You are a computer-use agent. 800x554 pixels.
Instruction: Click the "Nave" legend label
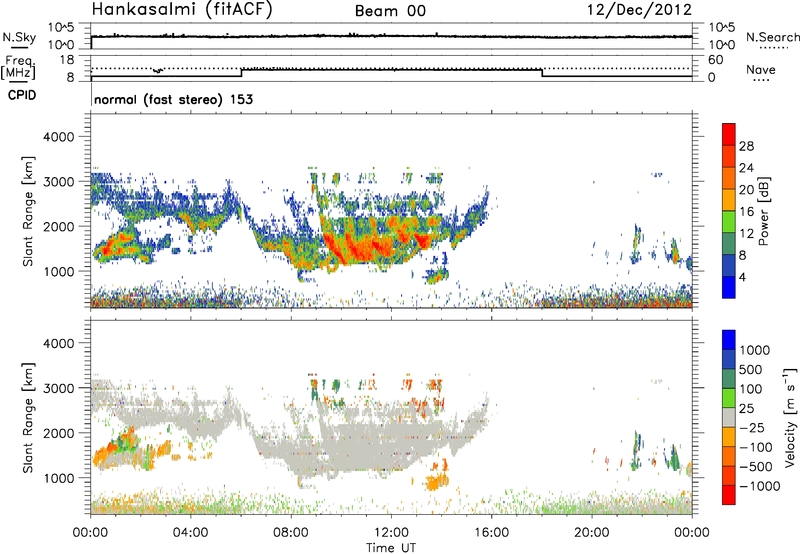760,70
